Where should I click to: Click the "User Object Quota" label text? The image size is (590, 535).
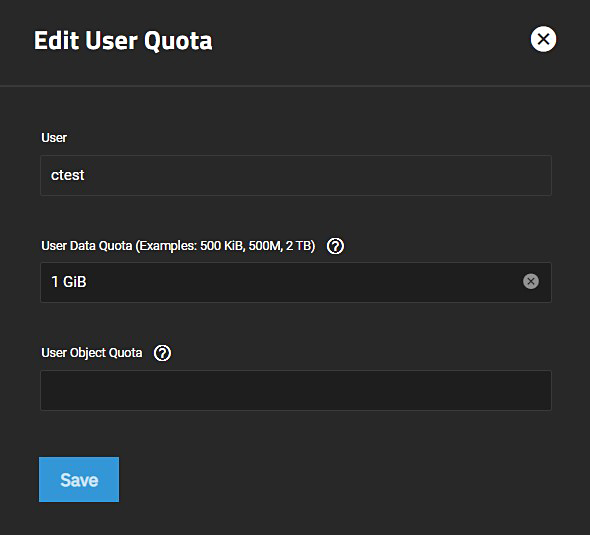pyautogui.click(x=92, y=353)
